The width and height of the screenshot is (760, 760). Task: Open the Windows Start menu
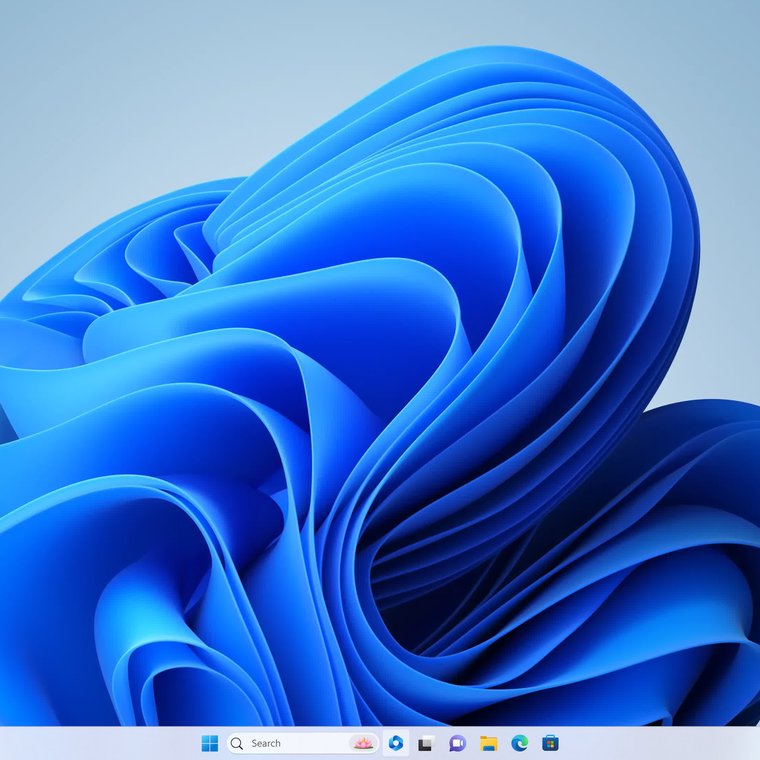(209, 743)
